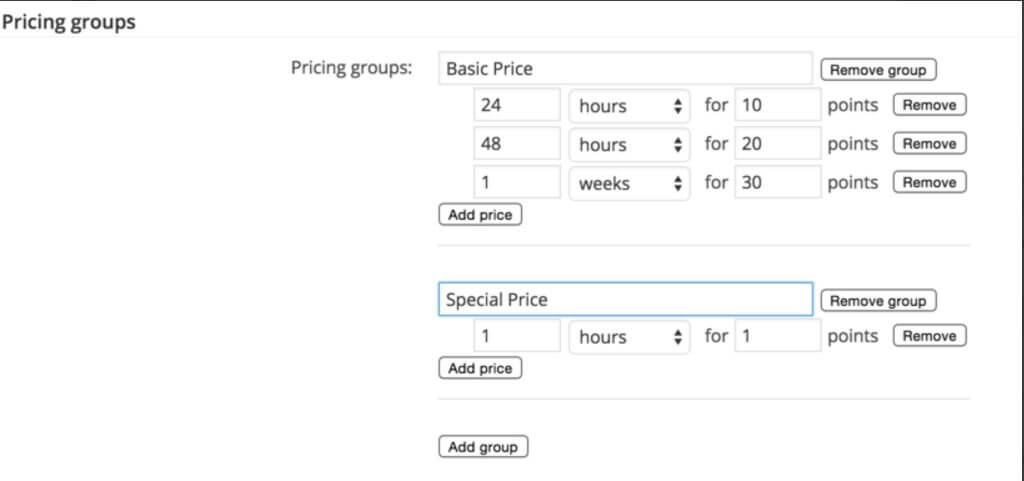
Task: Open the weeks unit dropdown
Action: tap(630, 183)
